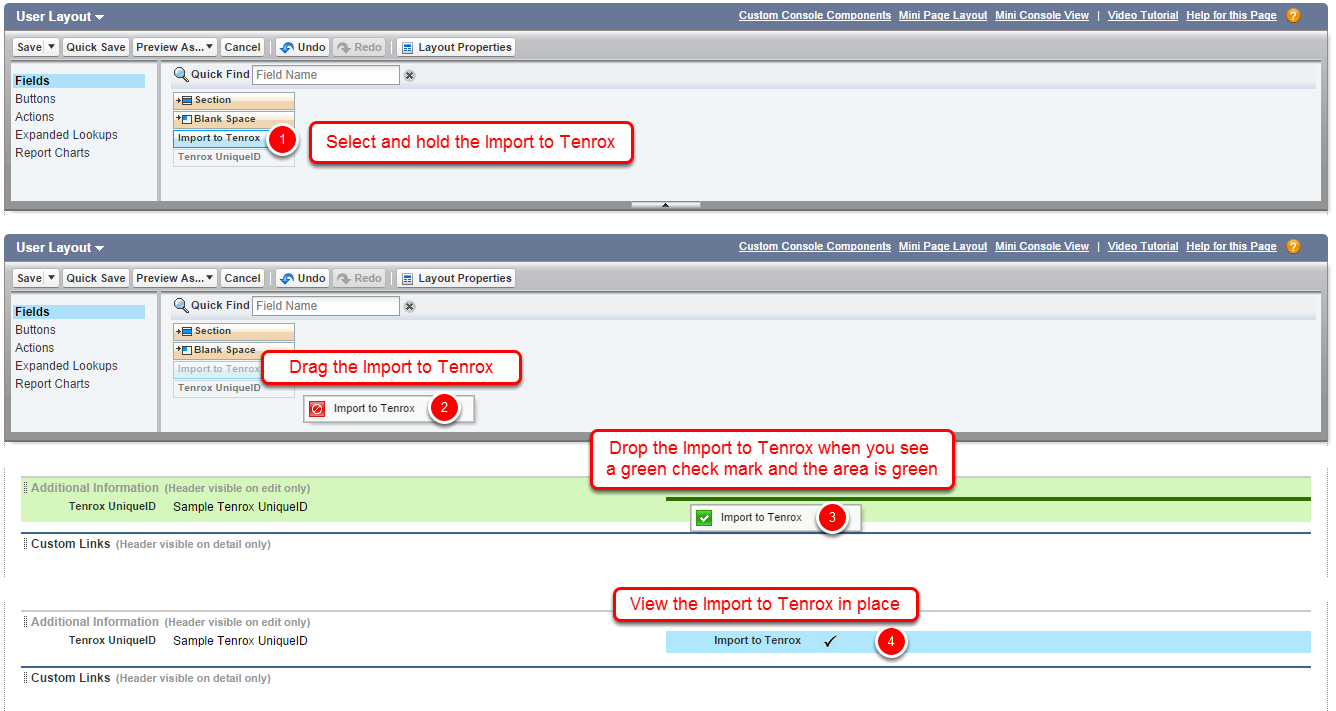
Task: Select Buttons category in upper panel
Action: (36, 99)
